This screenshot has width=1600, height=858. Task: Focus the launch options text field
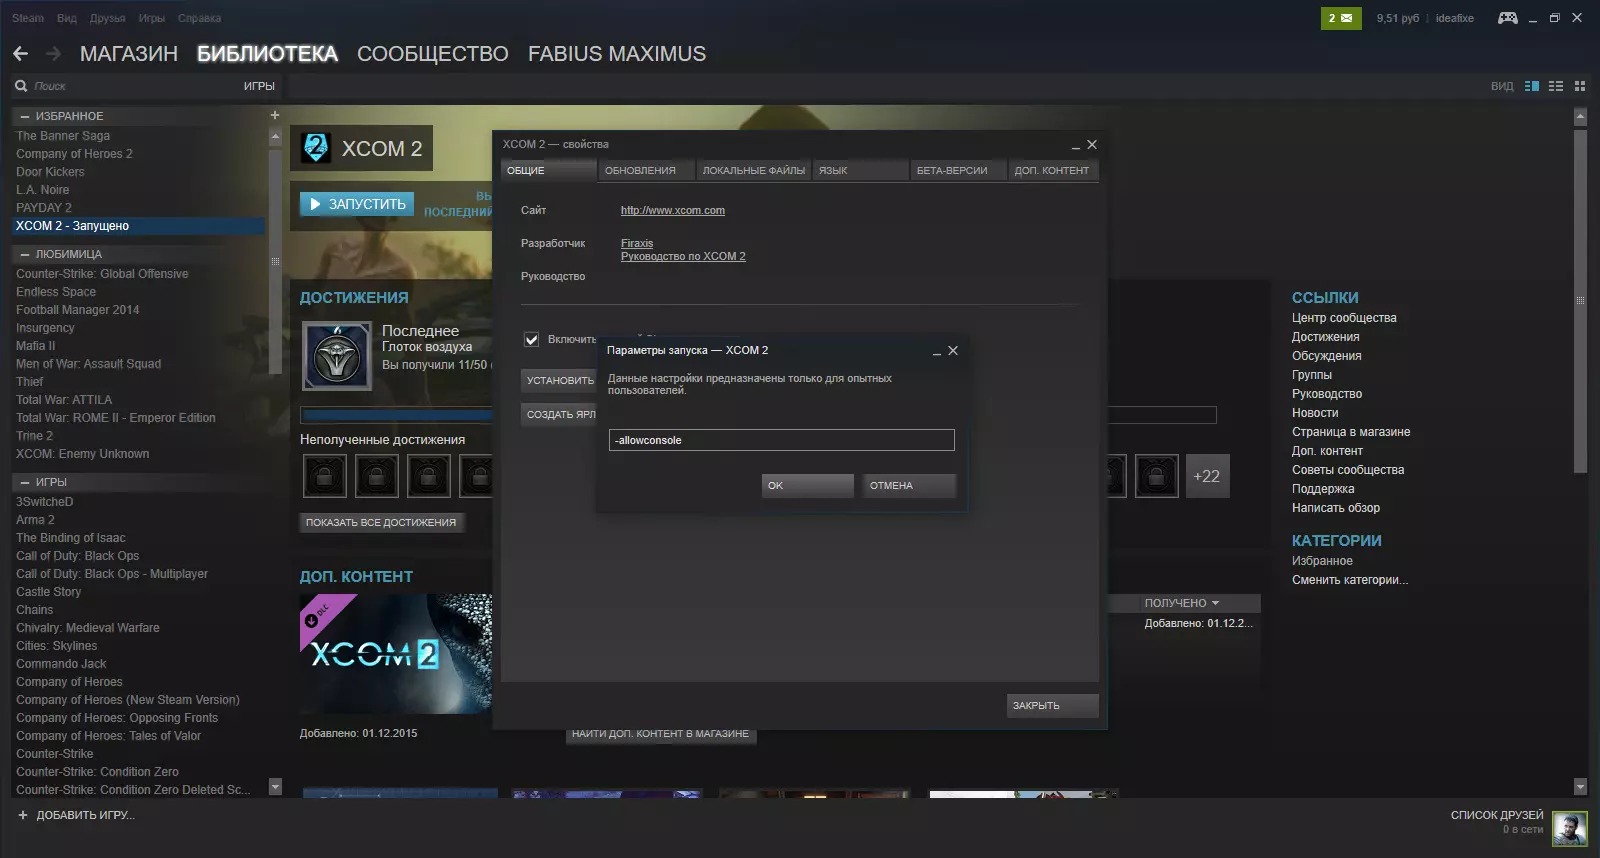pyautogui.click(x=782, y=440)
